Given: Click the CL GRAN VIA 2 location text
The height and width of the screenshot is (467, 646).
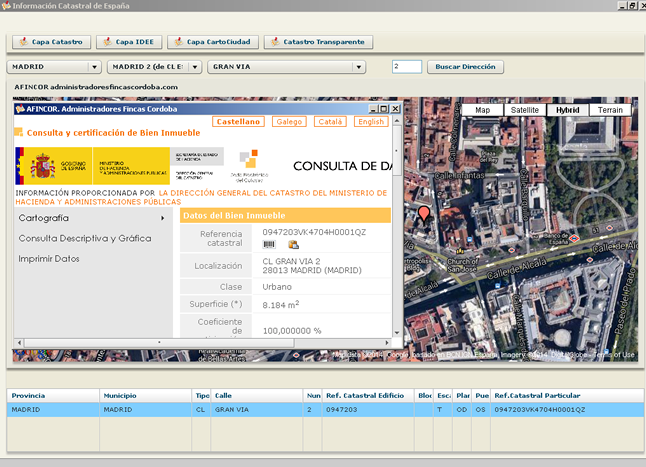Looking at the screenshot, I should (291, 261).
